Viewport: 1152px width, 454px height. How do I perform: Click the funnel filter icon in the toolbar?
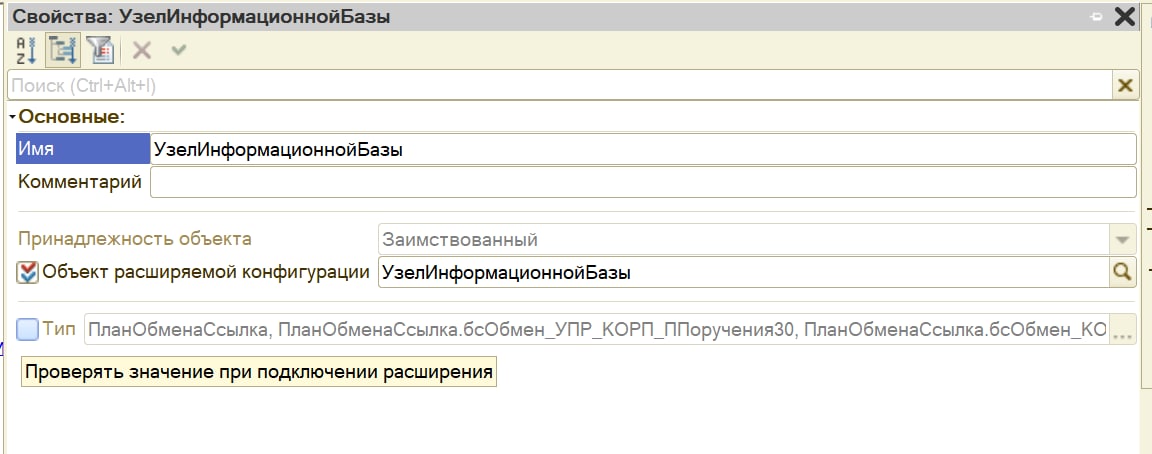pos(99,49)
